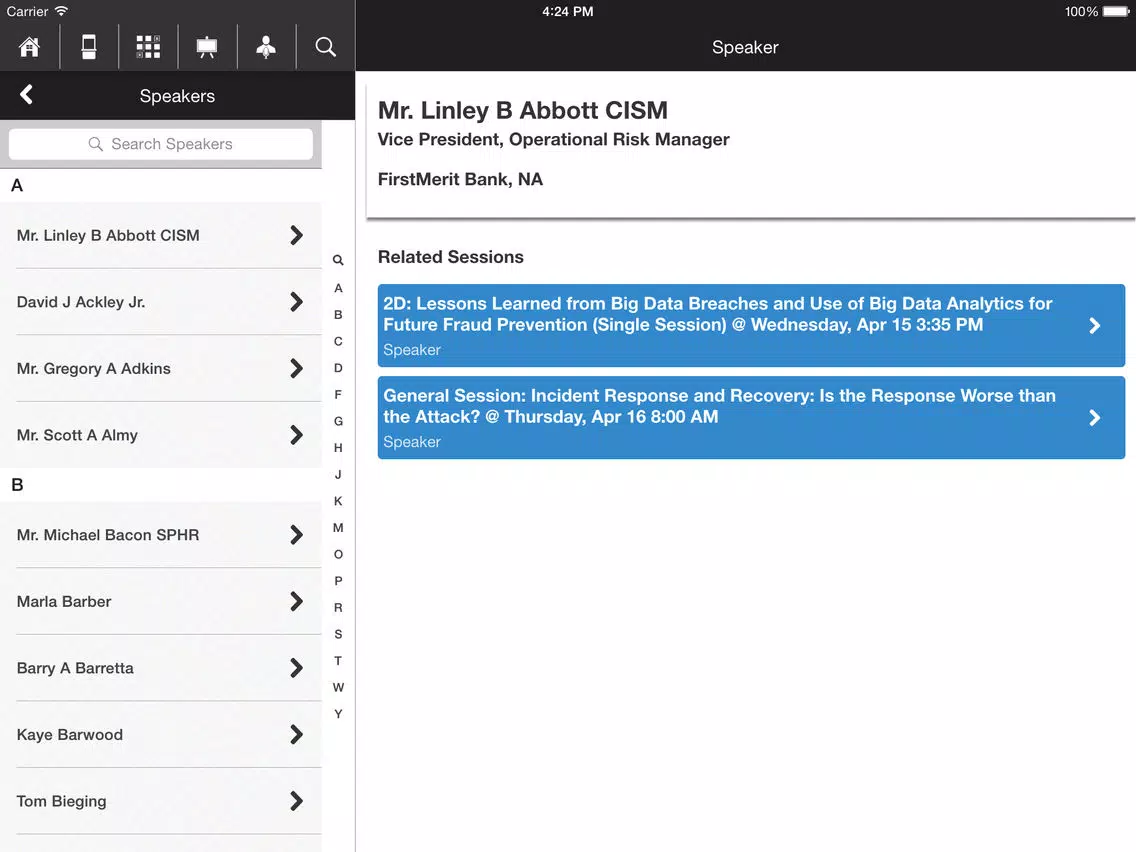Select speaker Mr. Gregory A Adkins
Image resolution: width=1136 pixels, height=852 pixels.
click(161, 369)
